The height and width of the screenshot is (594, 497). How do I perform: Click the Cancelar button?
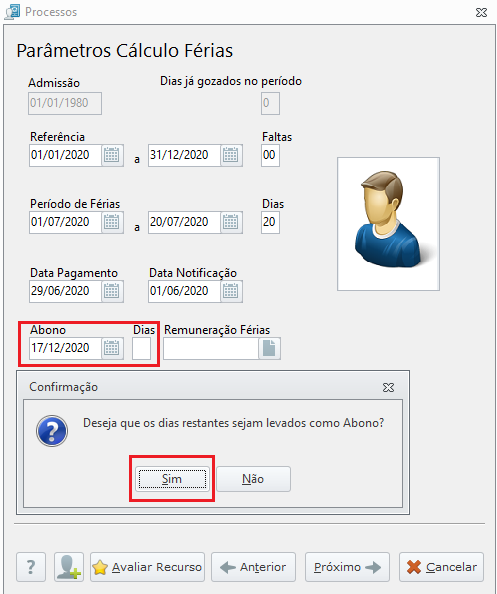(x=441, y=567)
